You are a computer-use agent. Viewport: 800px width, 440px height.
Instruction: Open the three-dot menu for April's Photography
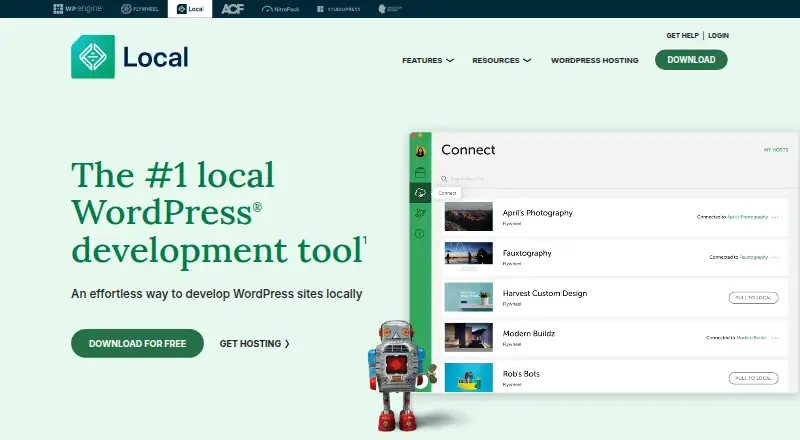pyautogui.click(x=776, y=217)
